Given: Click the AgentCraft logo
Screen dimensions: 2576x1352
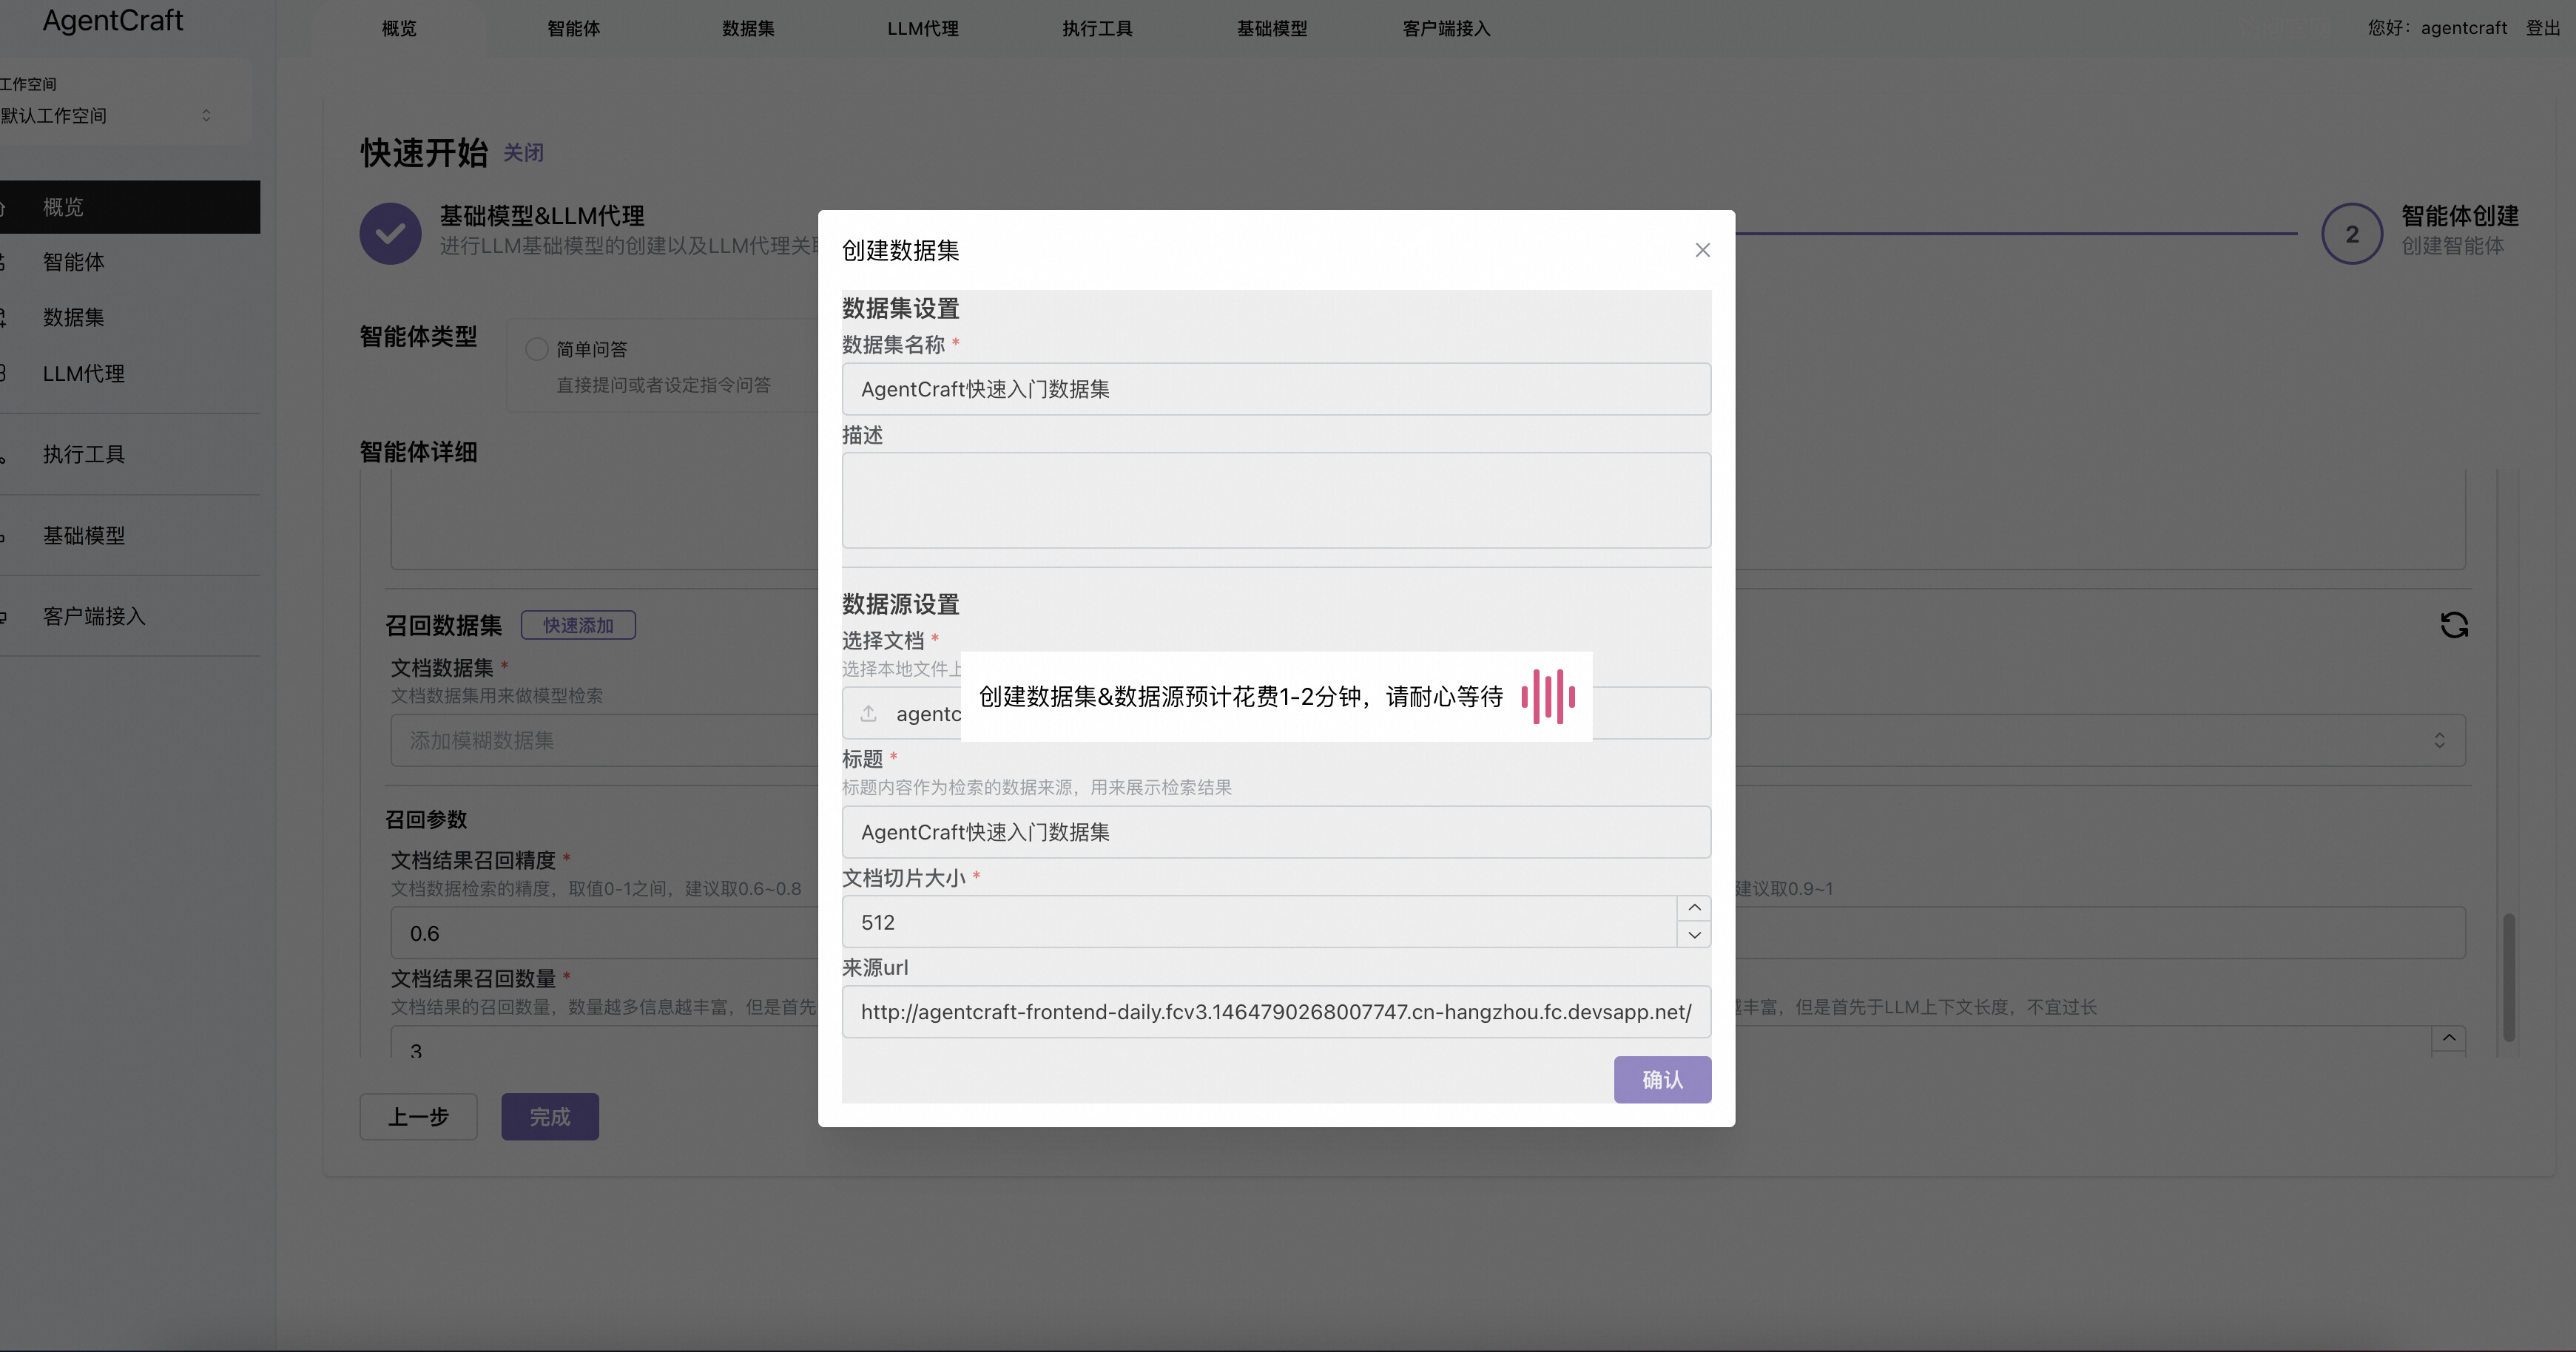Looking at the screenshot, I should tap(112, 21).
